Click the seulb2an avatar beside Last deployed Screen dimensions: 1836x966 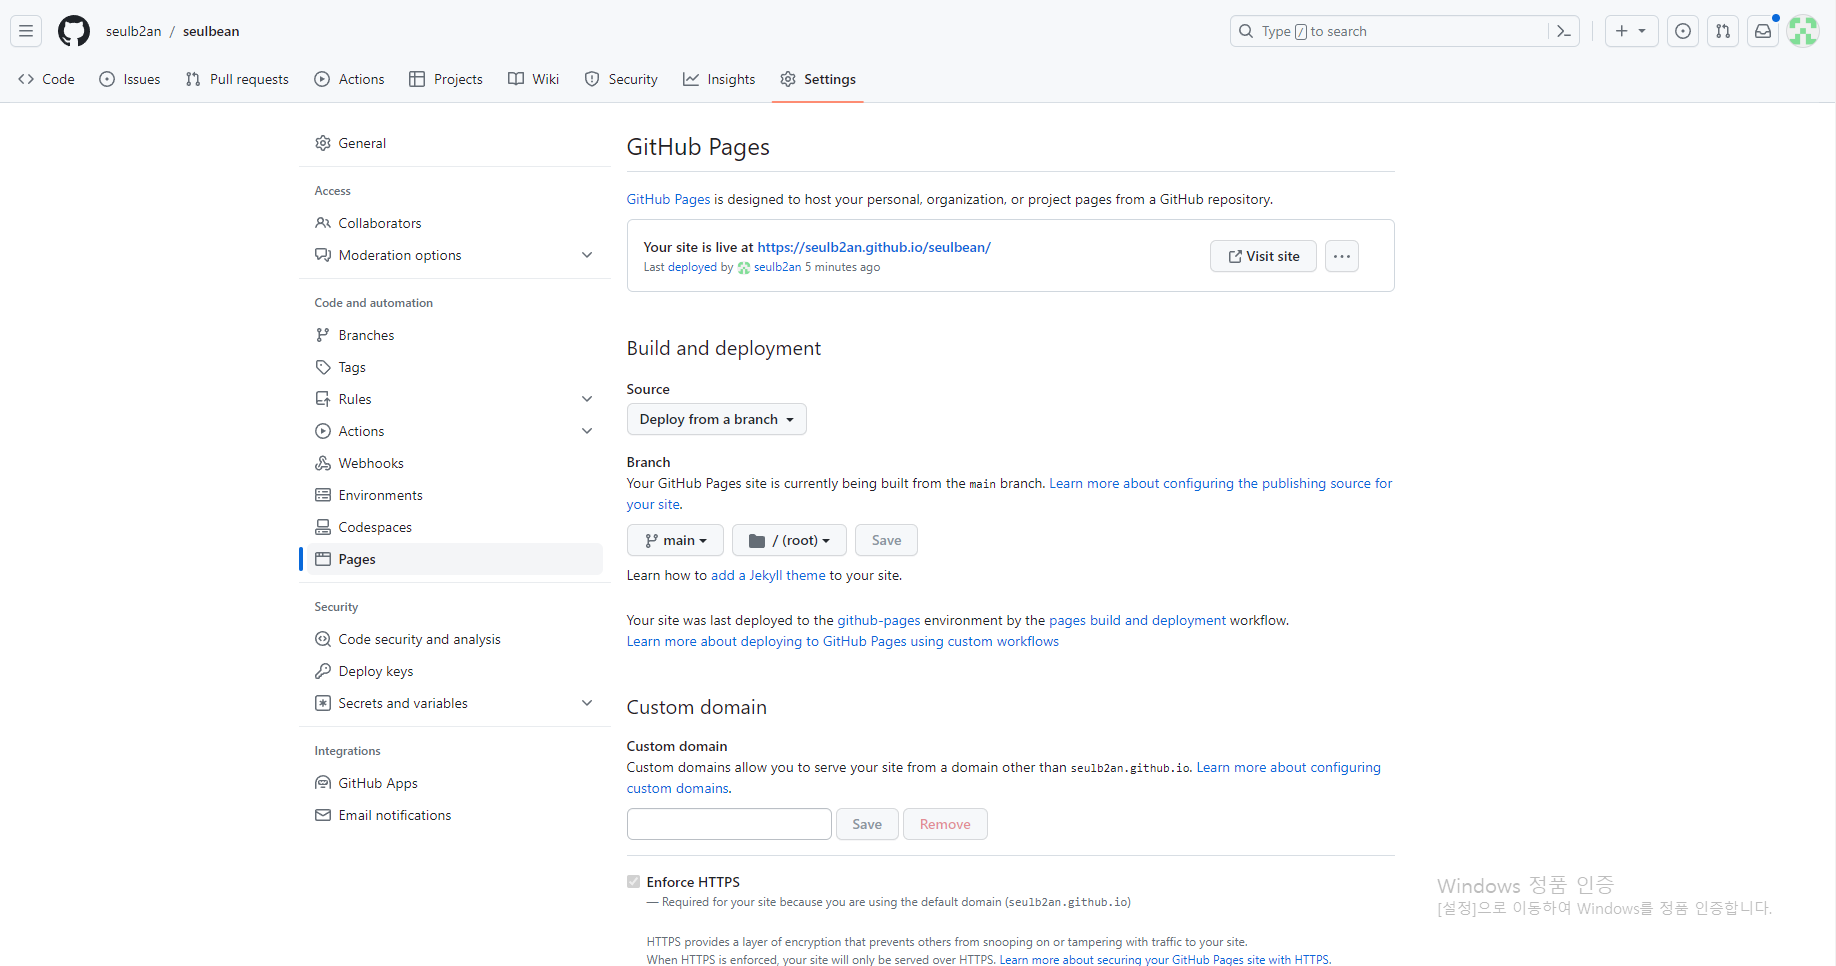pos(744,268)
